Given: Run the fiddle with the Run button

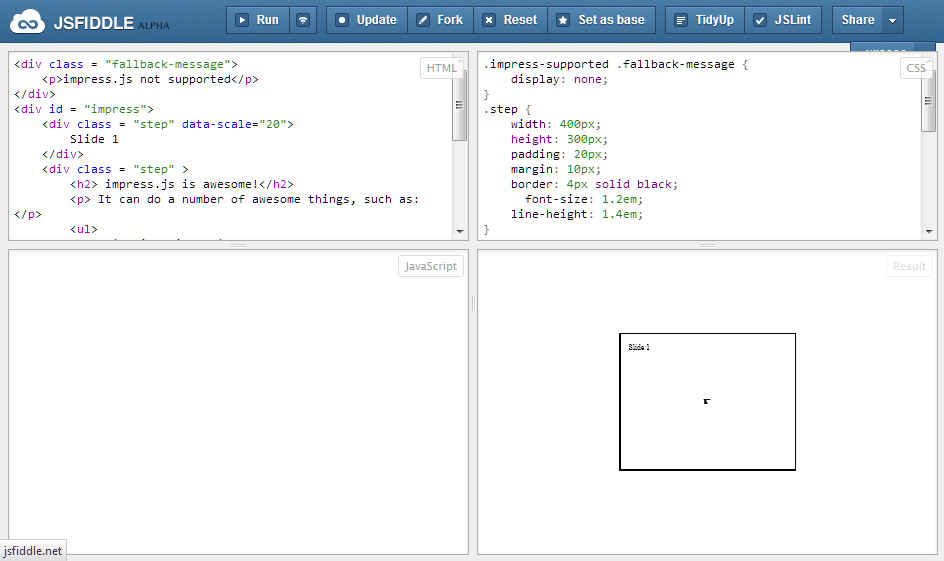Looking at the screenshot, I should tap(258, 20).
